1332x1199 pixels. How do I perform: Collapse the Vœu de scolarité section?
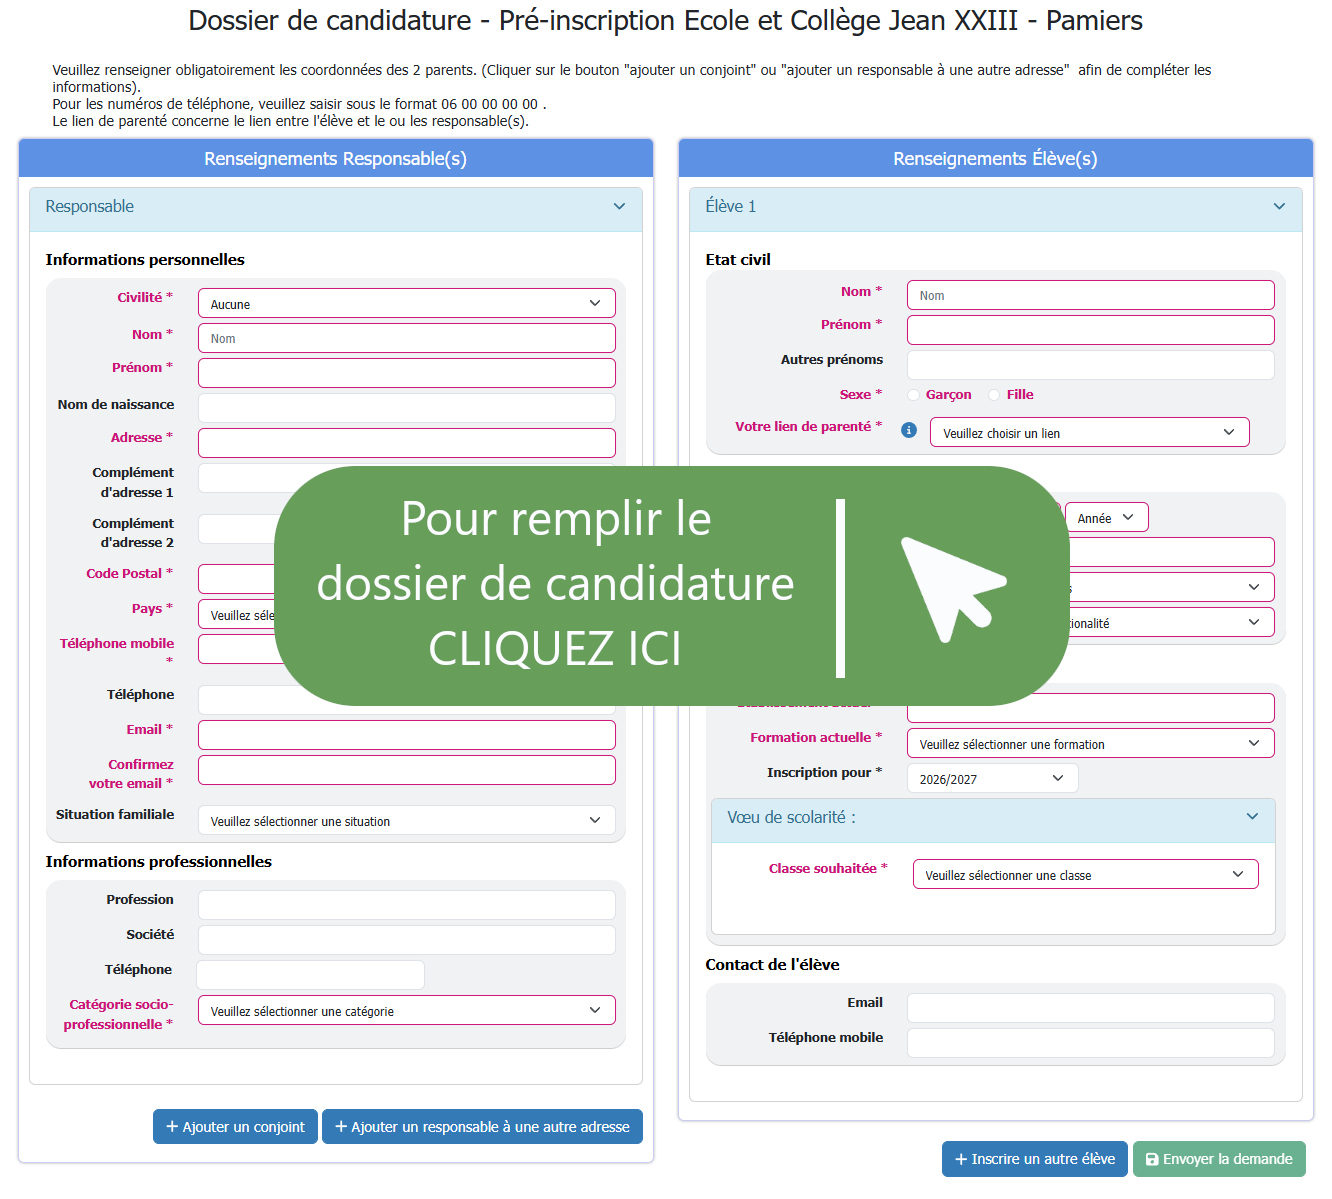tap(1252, 817)
